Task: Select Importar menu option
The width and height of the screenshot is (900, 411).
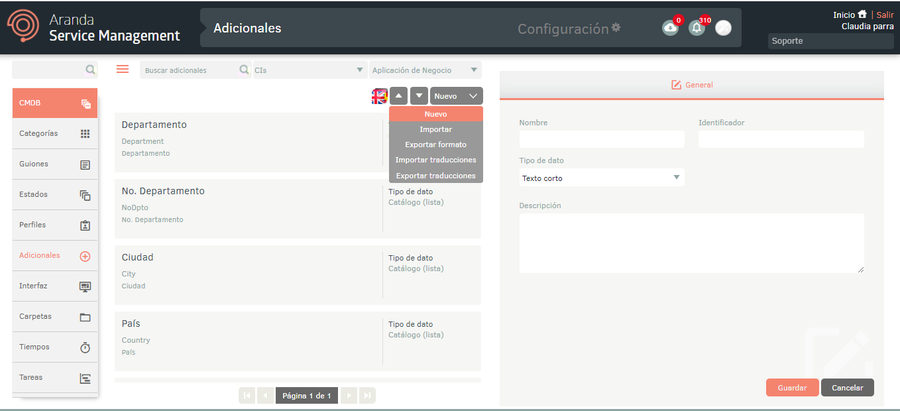Action: tap(436, 129)
